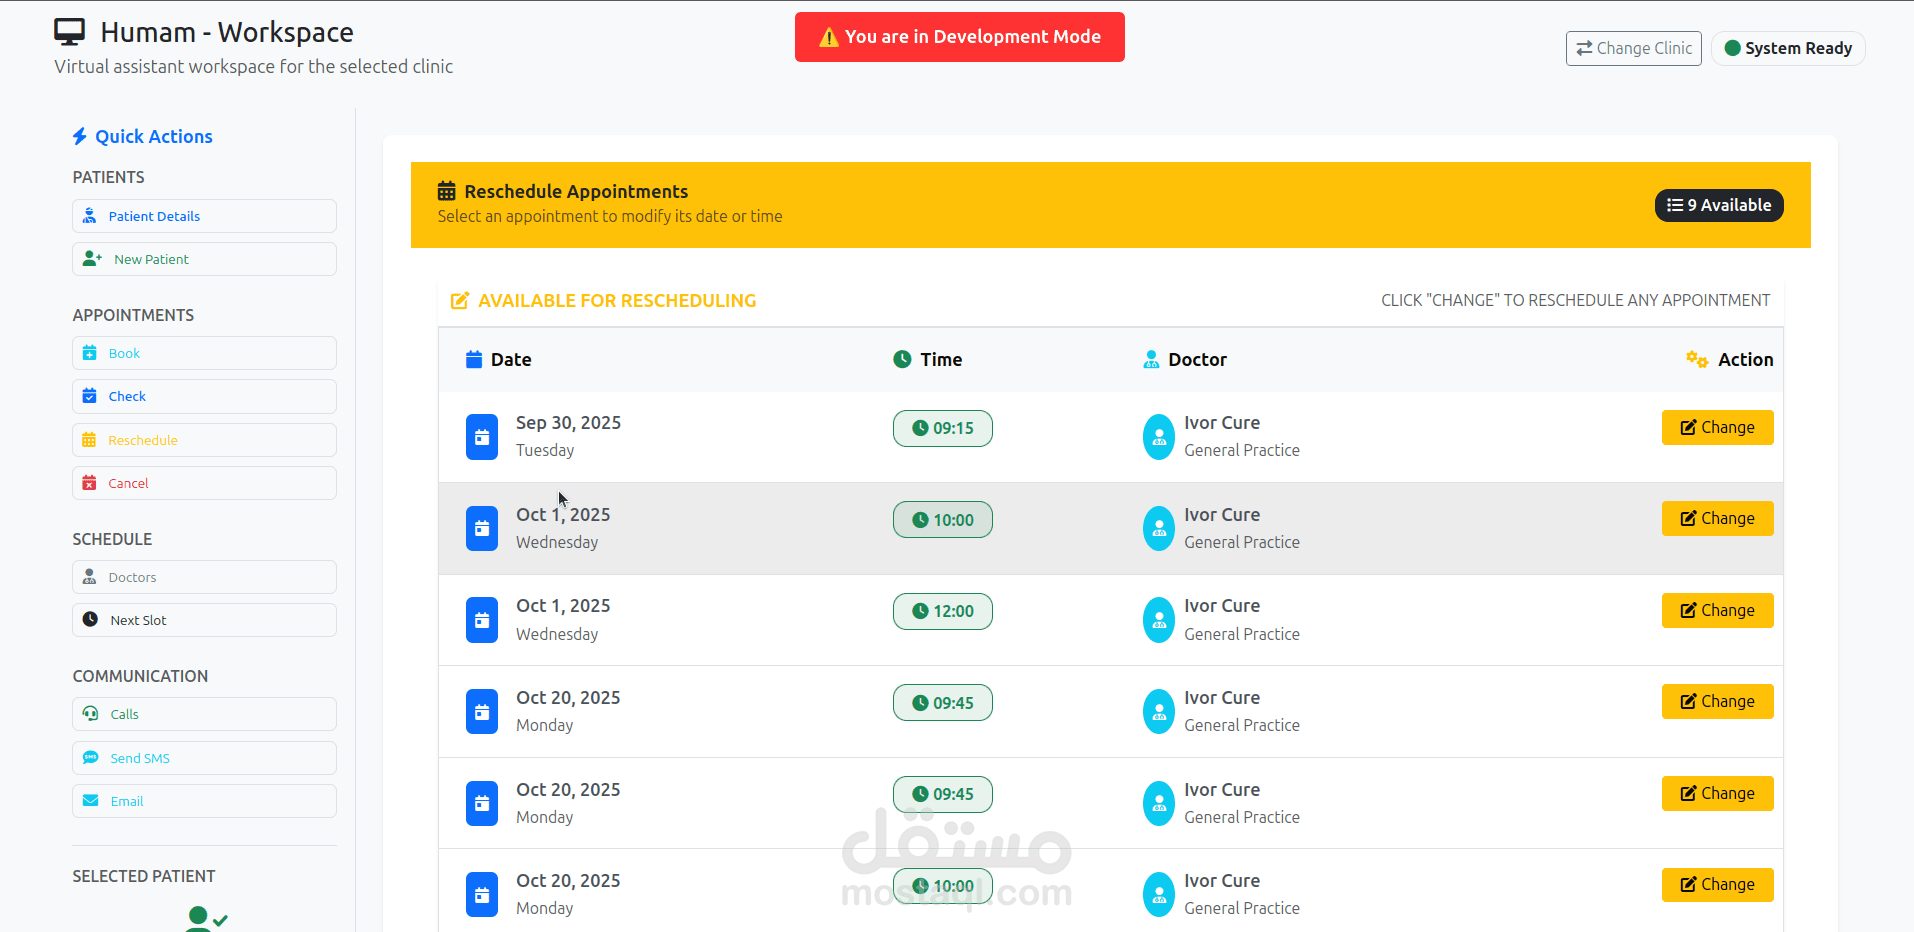This screenshot has height=932, width=1914.
Task: Click the Calls headset icon
Action: (90, 714)
